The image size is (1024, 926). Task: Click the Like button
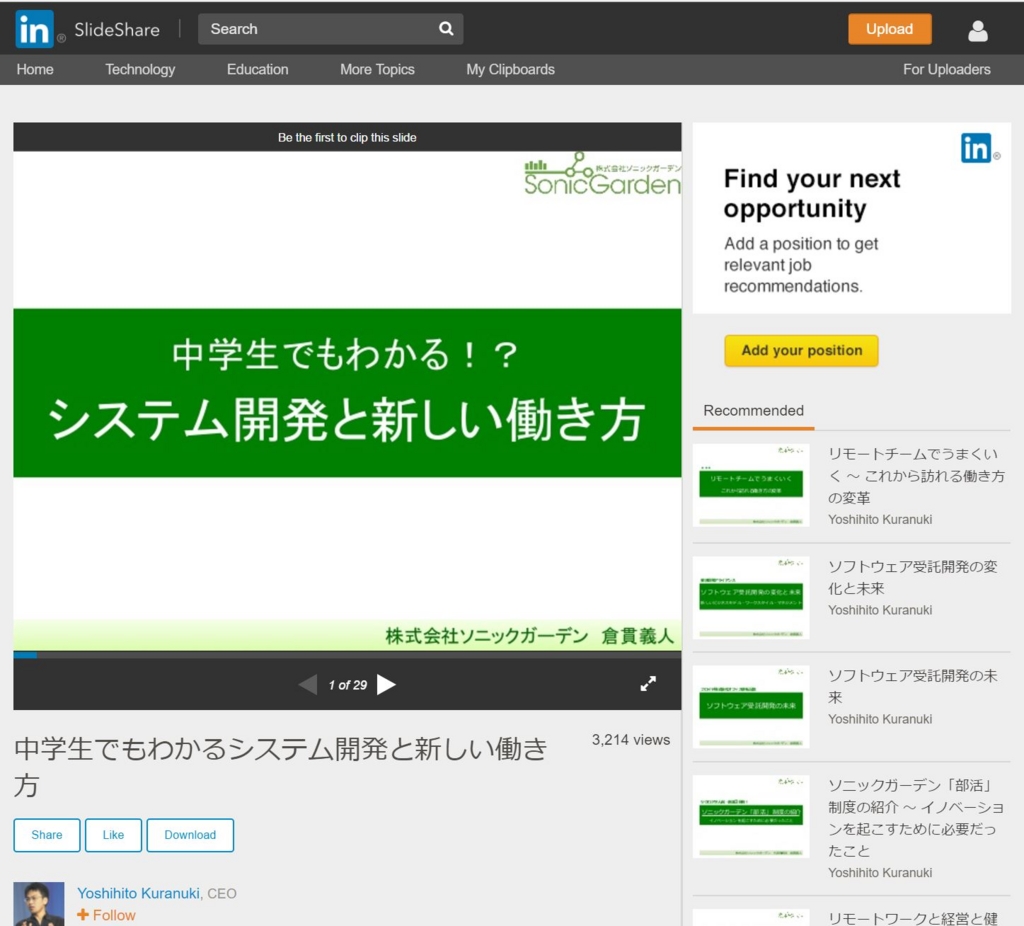[x=113, y=835]
